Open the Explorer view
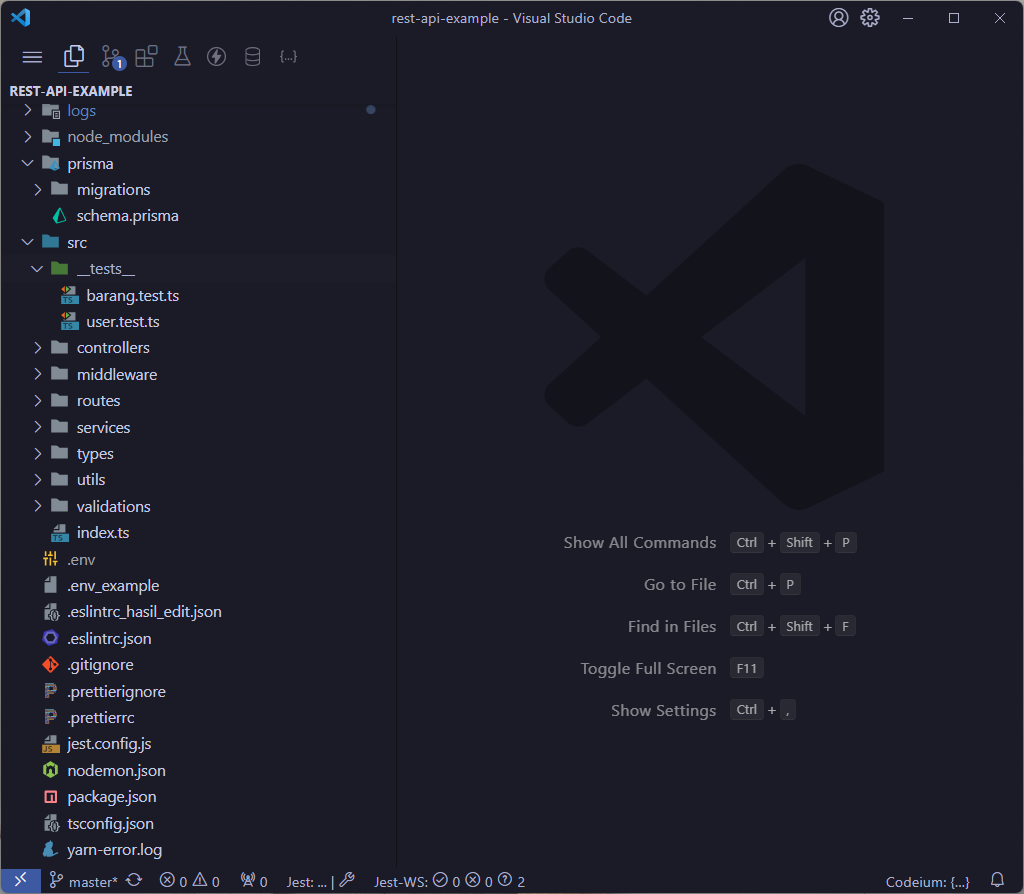Viewport: 1024px width, 894px height. tap(74, 57)
